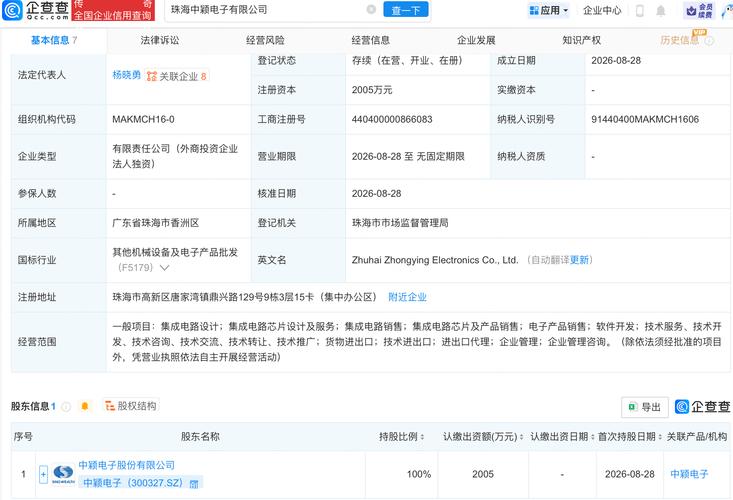Select 纳税人识别号 value 91440400MAKMCH1606
This screenshot has height=500, width=733.
(x=645, y=119)
